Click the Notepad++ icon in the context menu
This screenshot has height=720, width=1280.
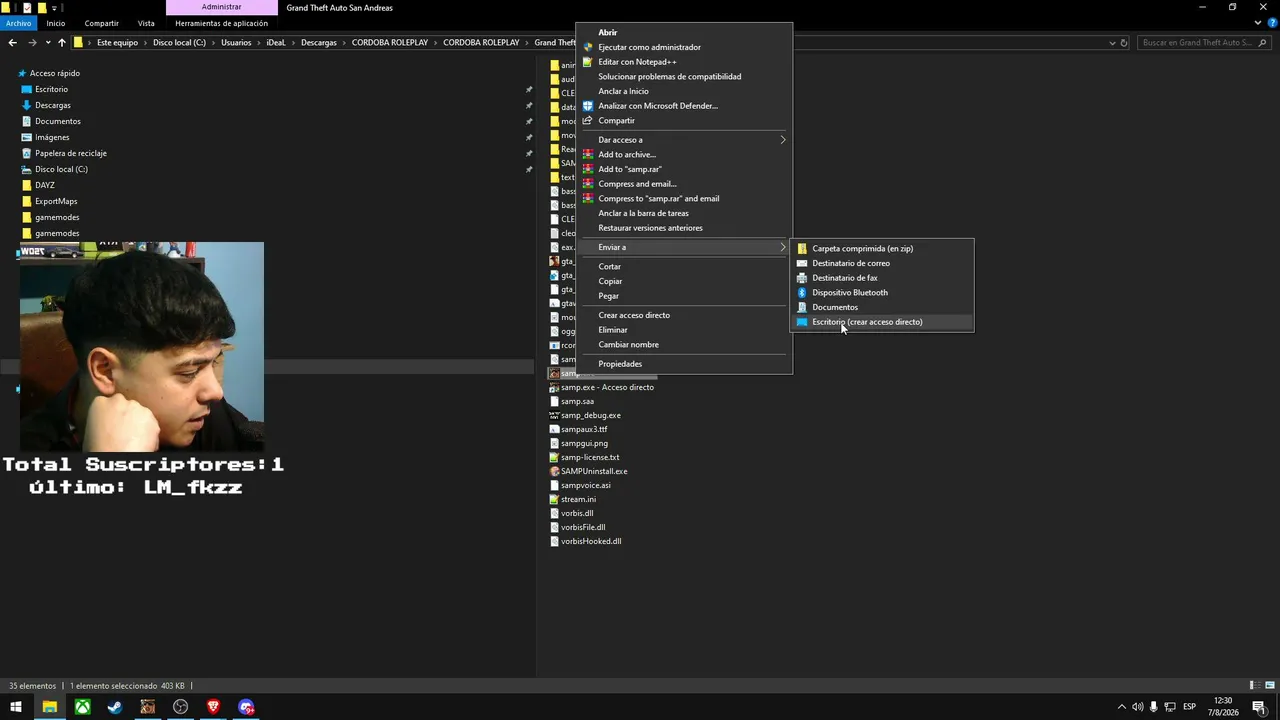(588, 62)
